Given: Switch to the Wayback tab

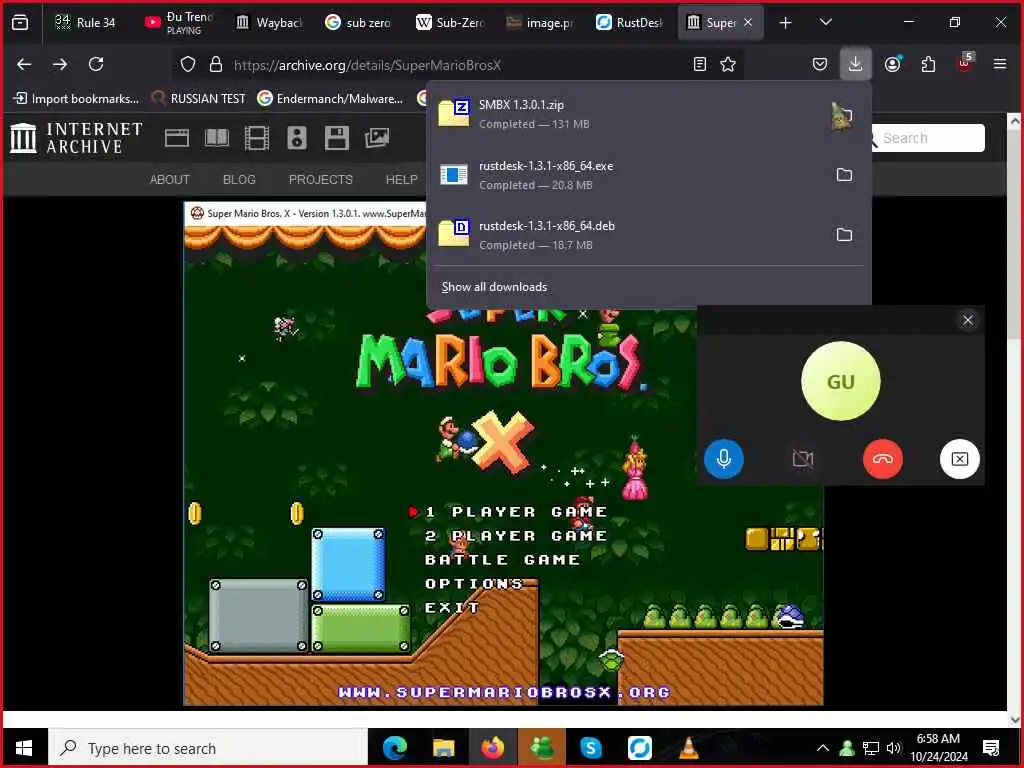Looking at the screenshot, I should pos(269,22).
